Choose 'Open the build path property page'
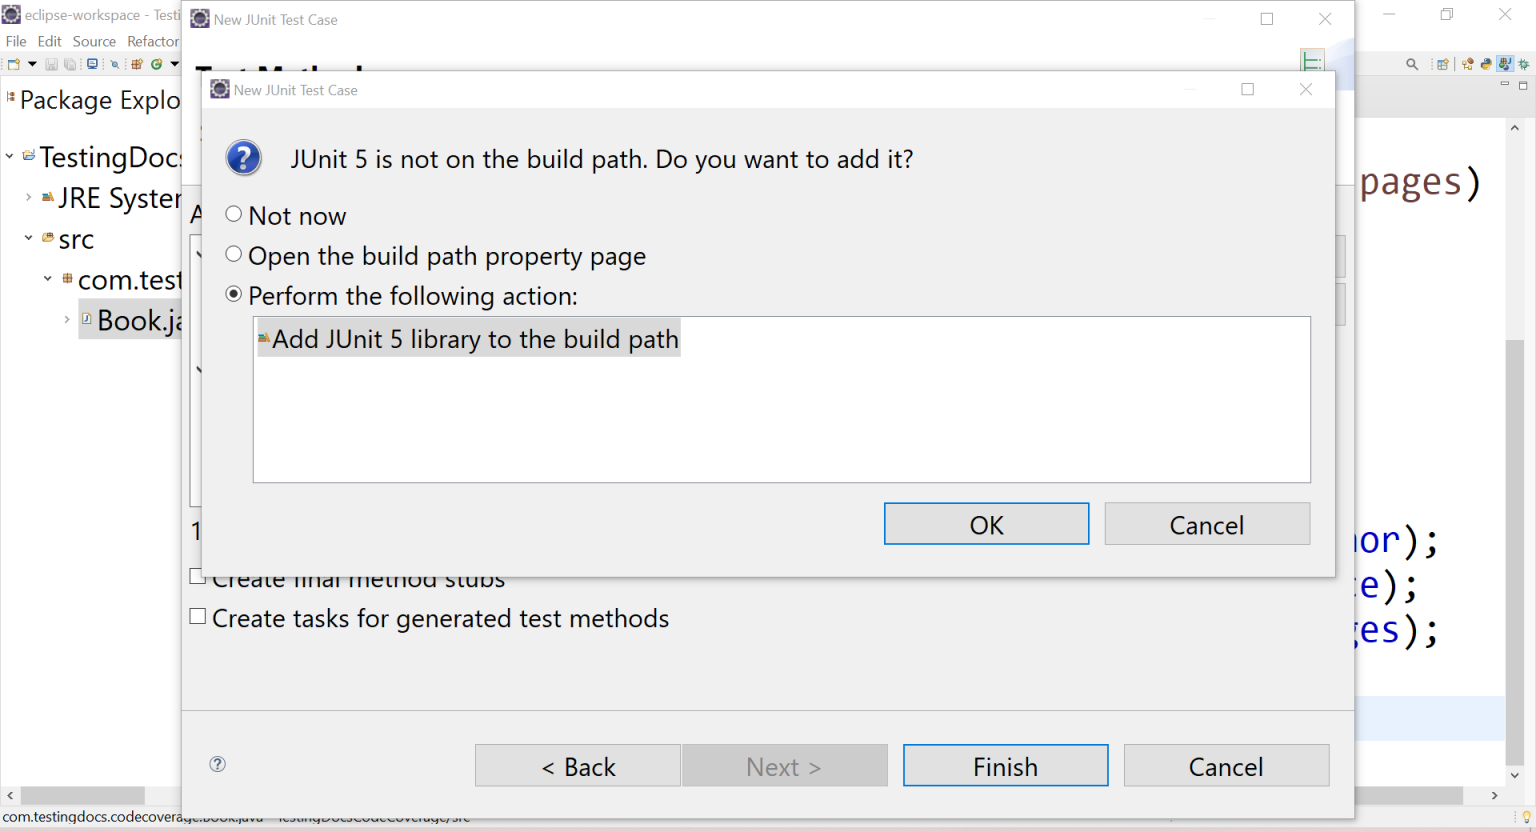This screenshot has width=1536, height=832. click(234, 254)
